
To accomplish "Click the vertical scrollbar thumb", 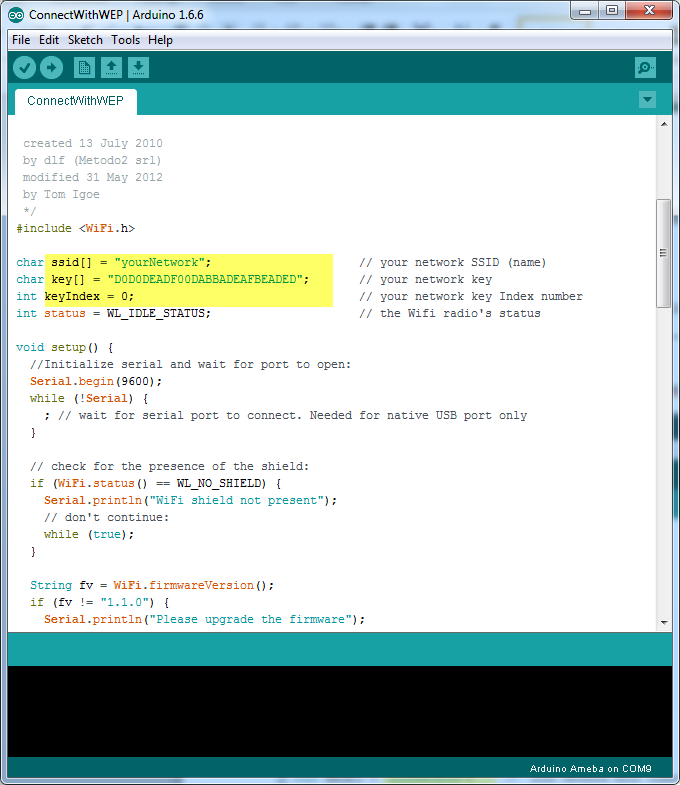I will pos(663,253).
